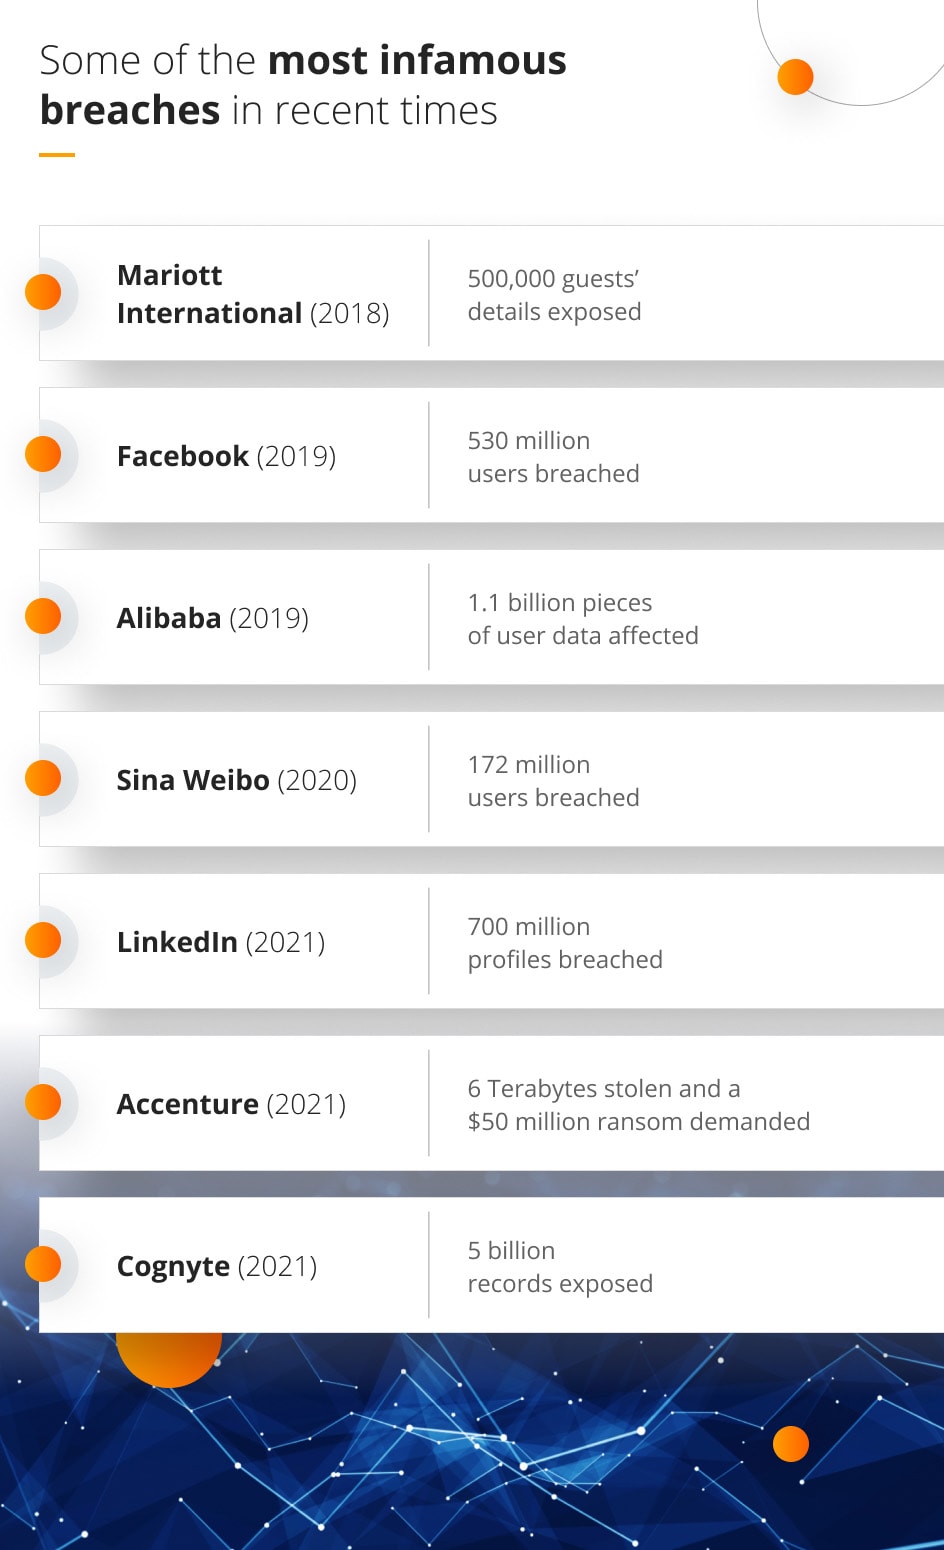Click the orange dot on the top-right circle outline

[x=795, y=77]
